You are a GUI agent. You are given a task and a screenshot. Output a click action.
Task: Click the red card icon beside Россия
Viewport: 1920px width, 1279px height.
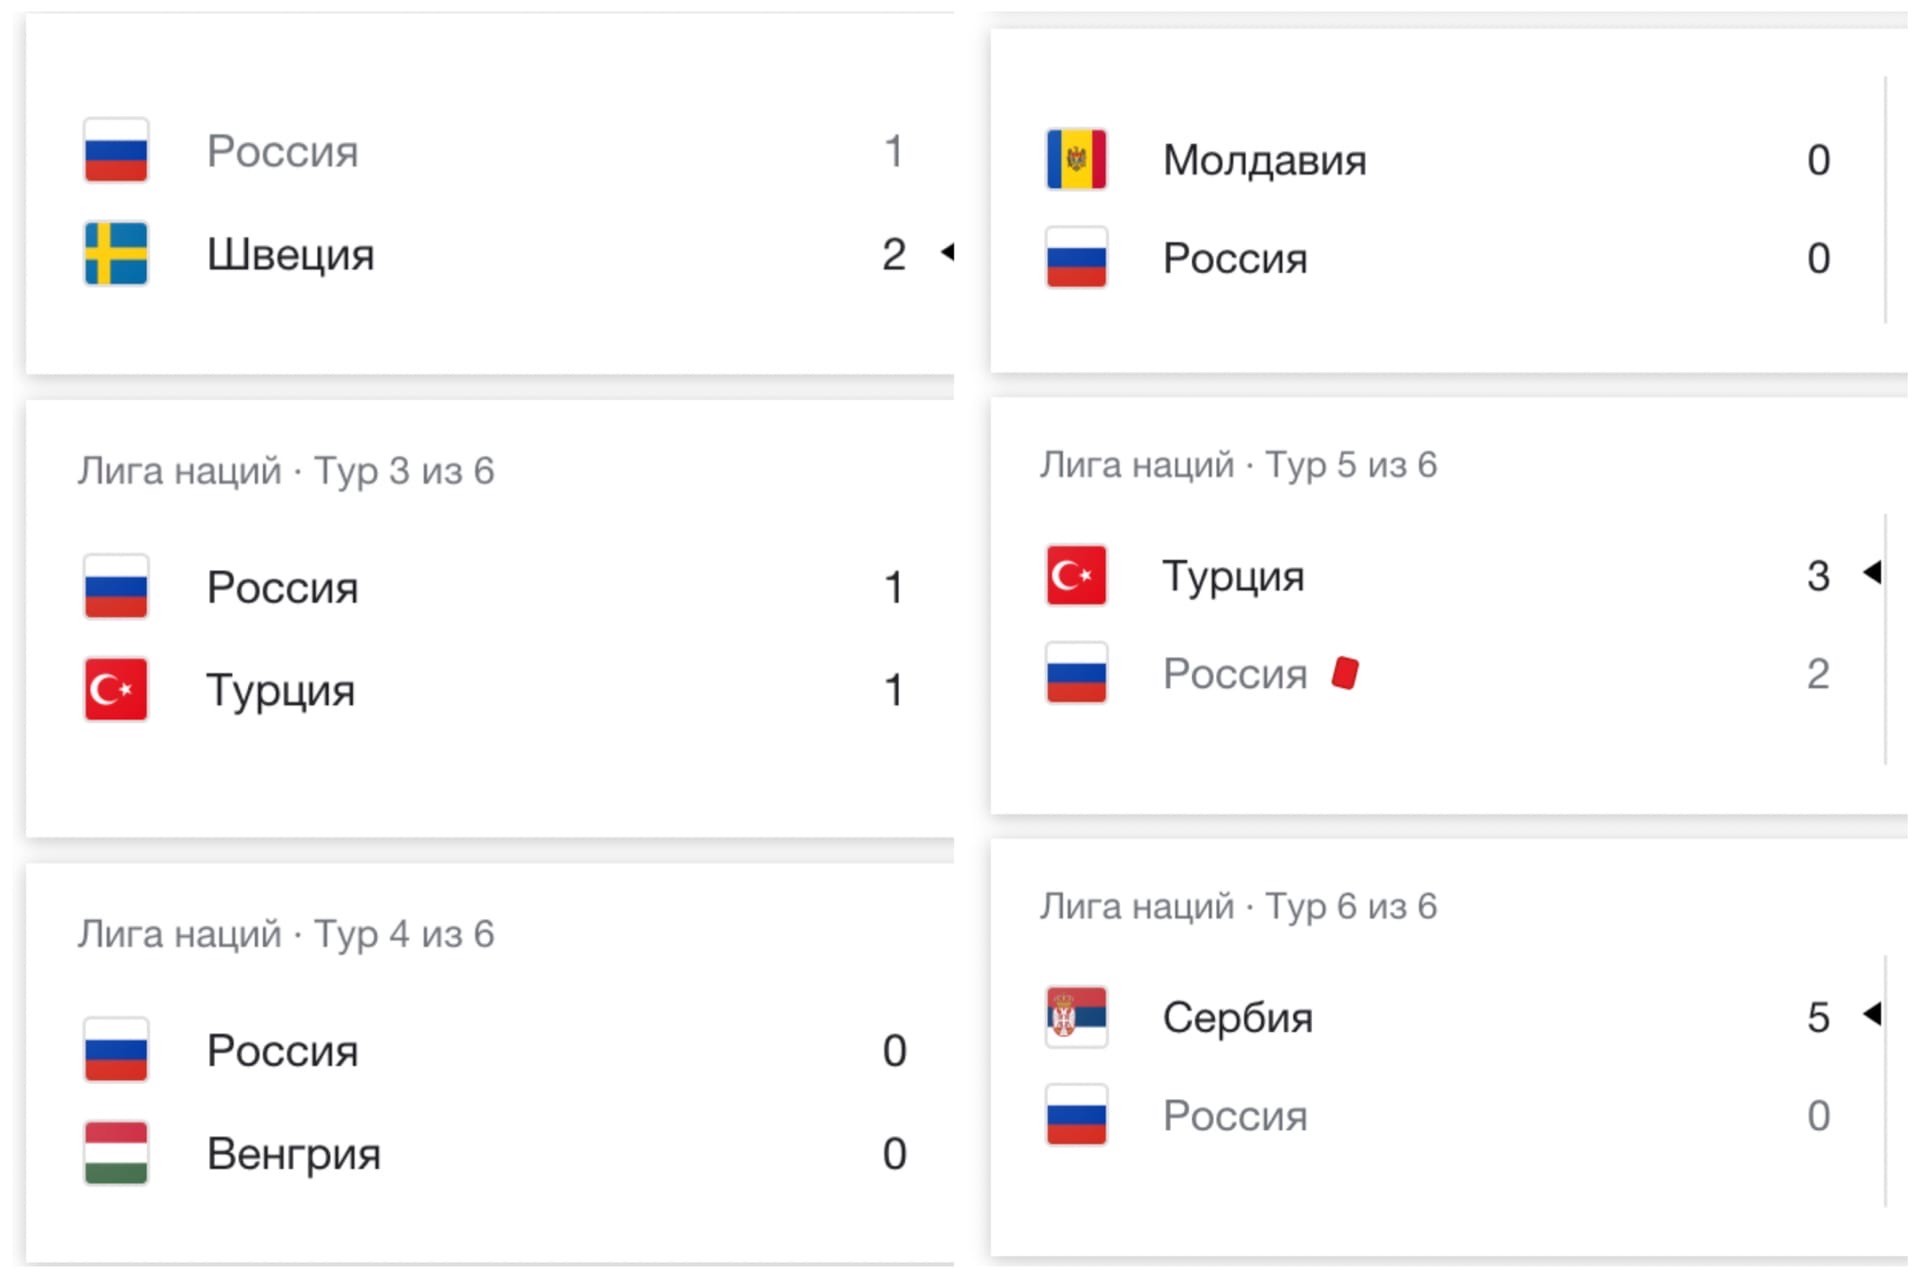1345,673
